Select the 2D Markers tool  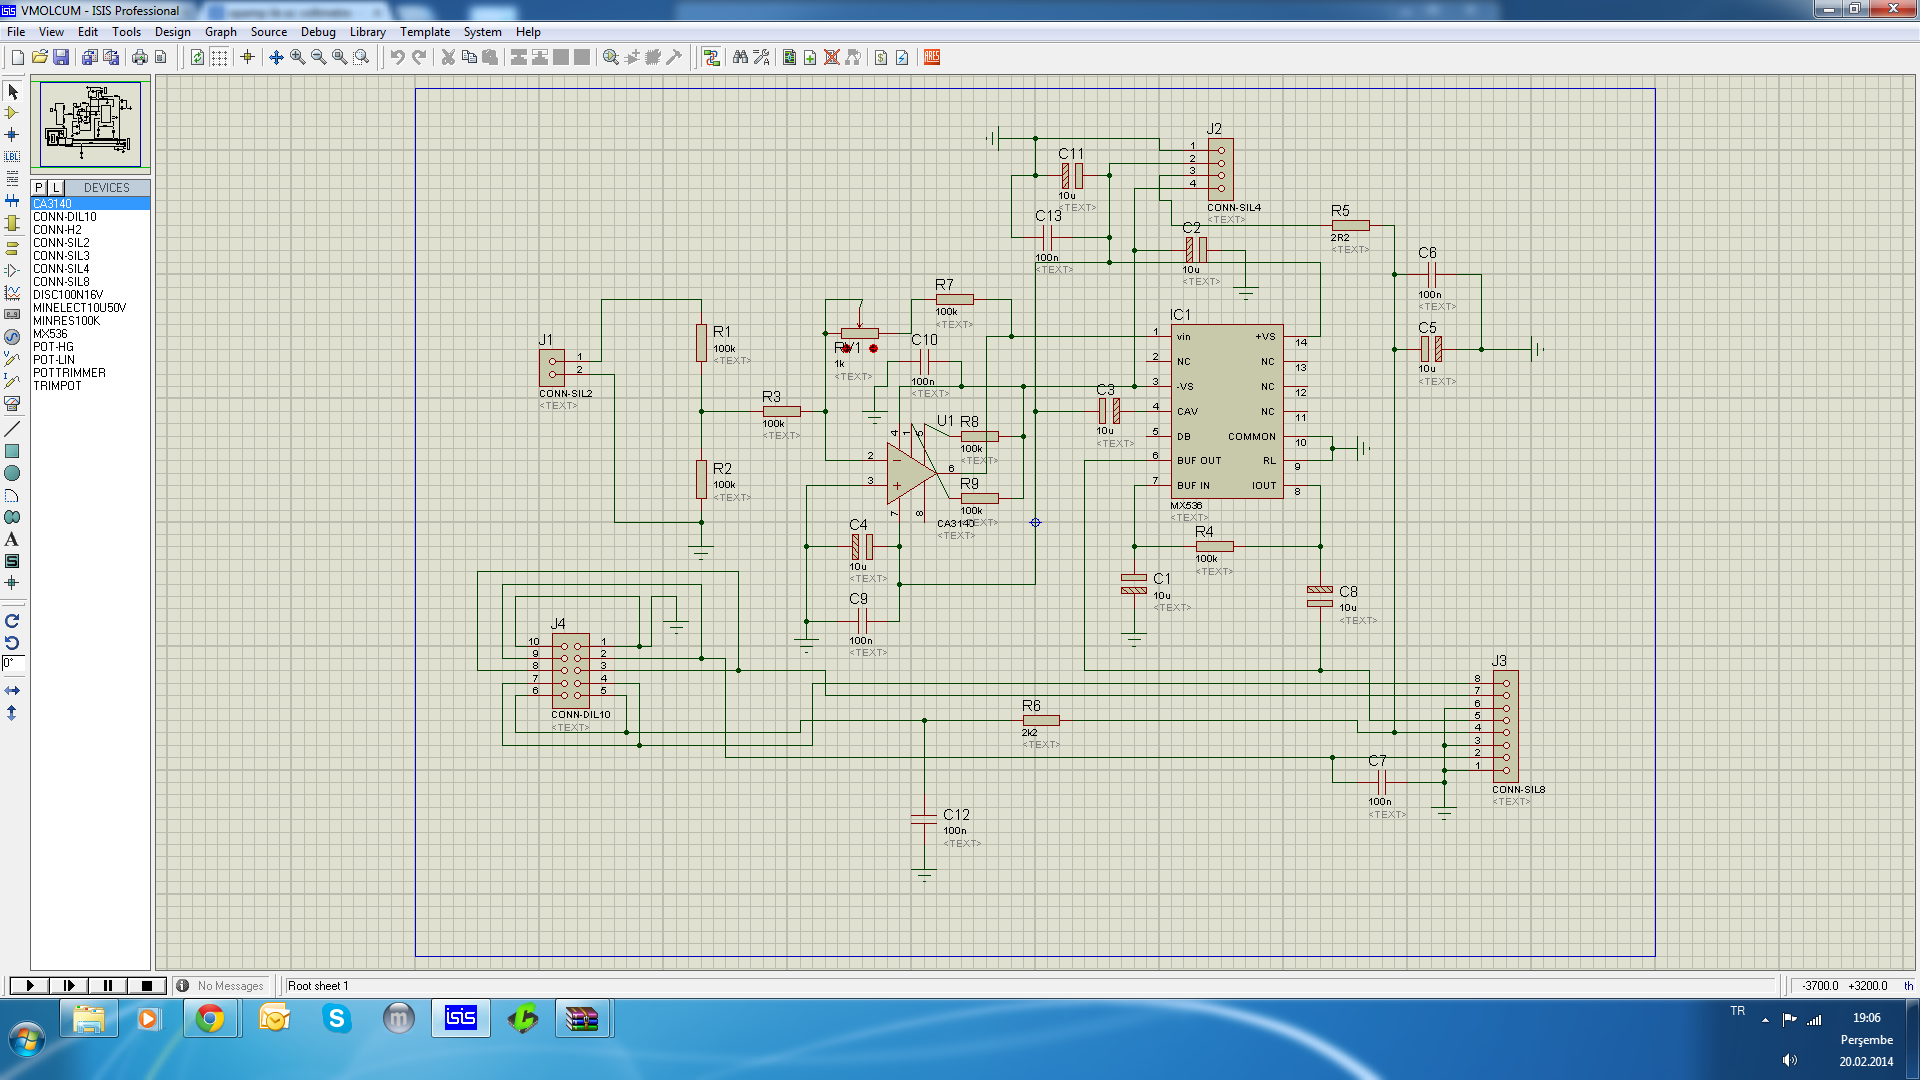12,583
